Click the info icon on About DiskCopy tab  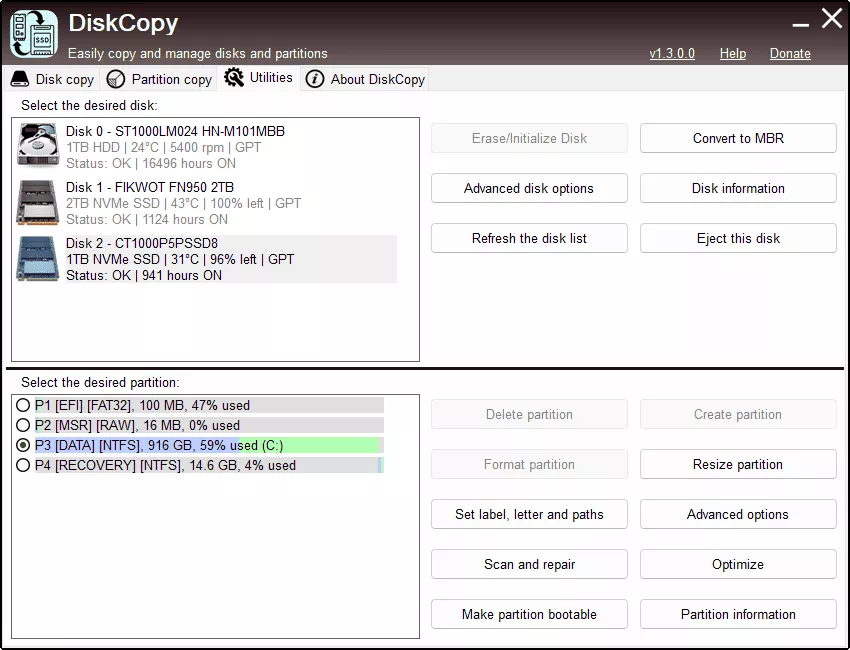coord(317,77)
